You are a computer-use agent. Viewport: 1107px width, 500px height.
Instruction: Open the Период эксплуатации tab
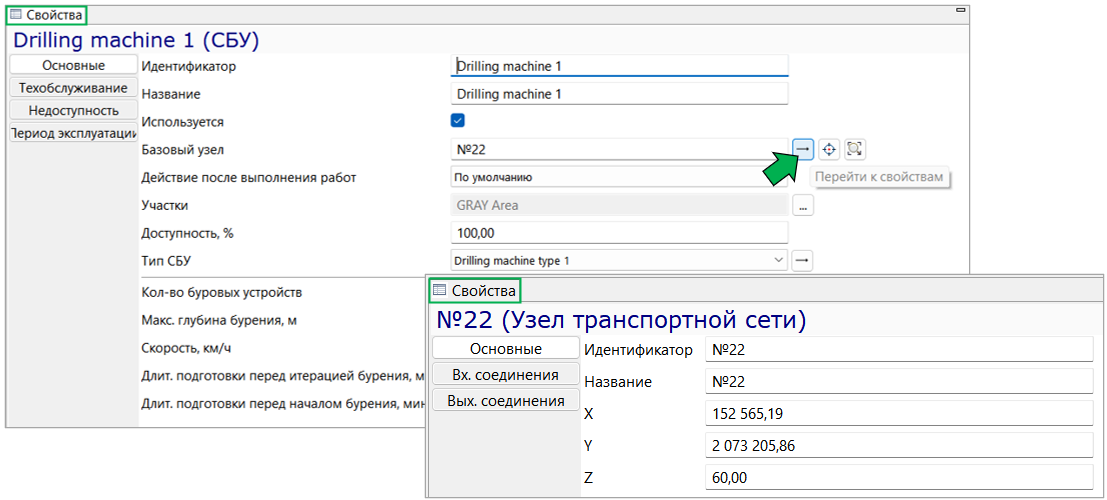pos(73,133)
